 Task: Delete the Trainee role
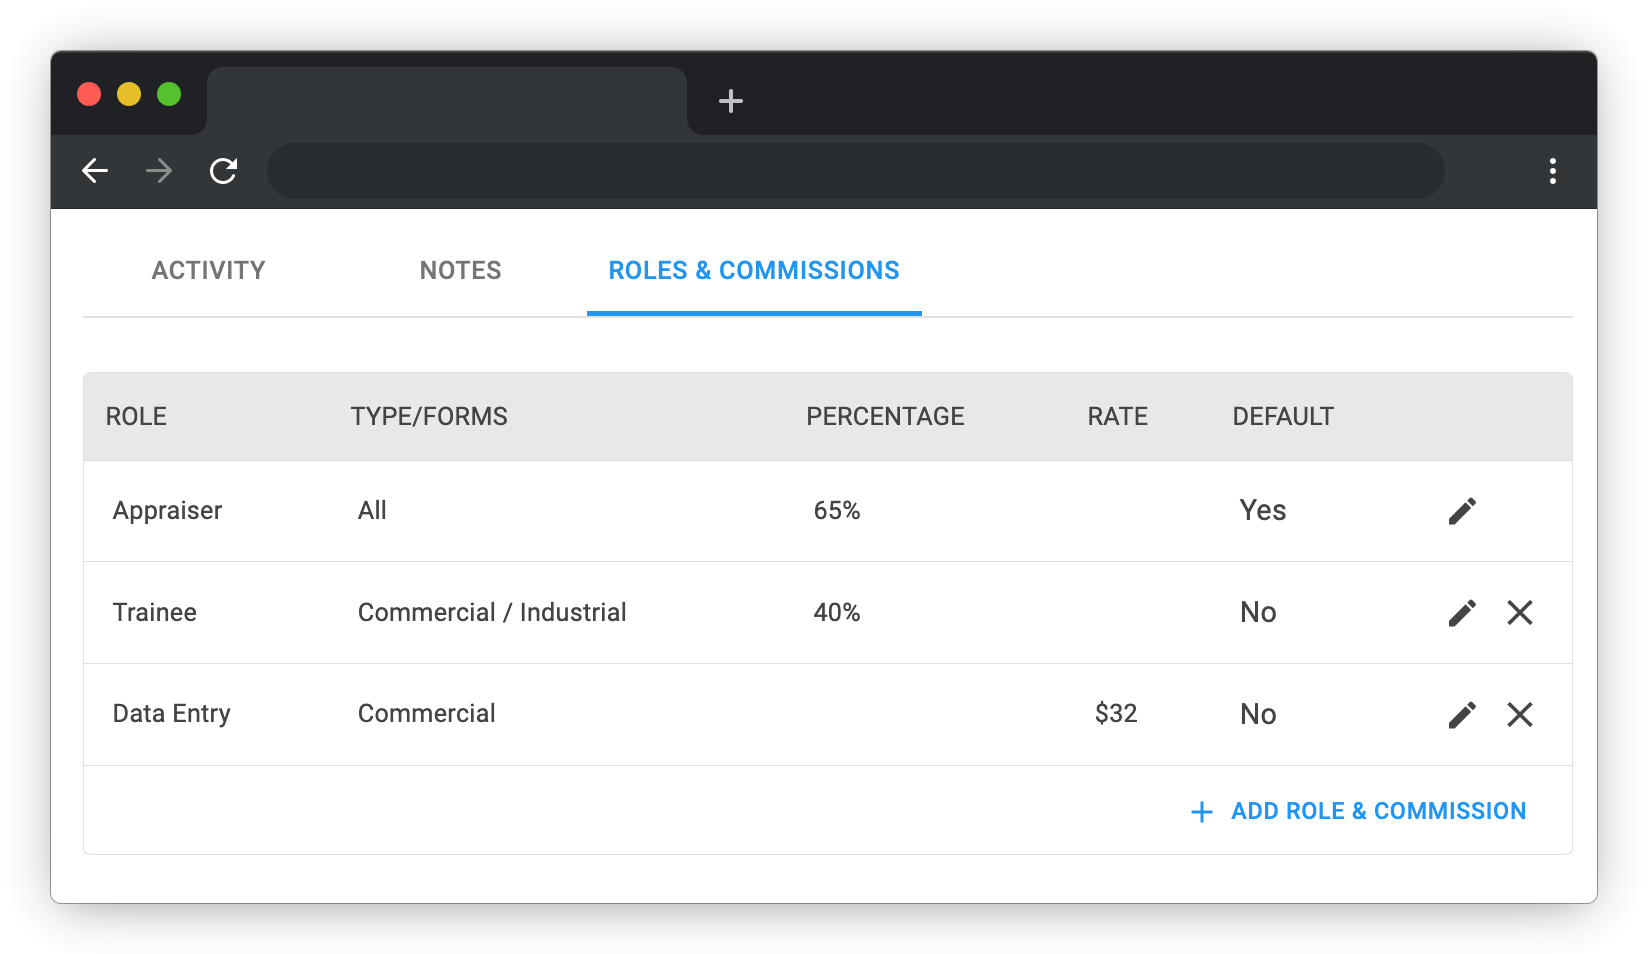click(1519, 612)
